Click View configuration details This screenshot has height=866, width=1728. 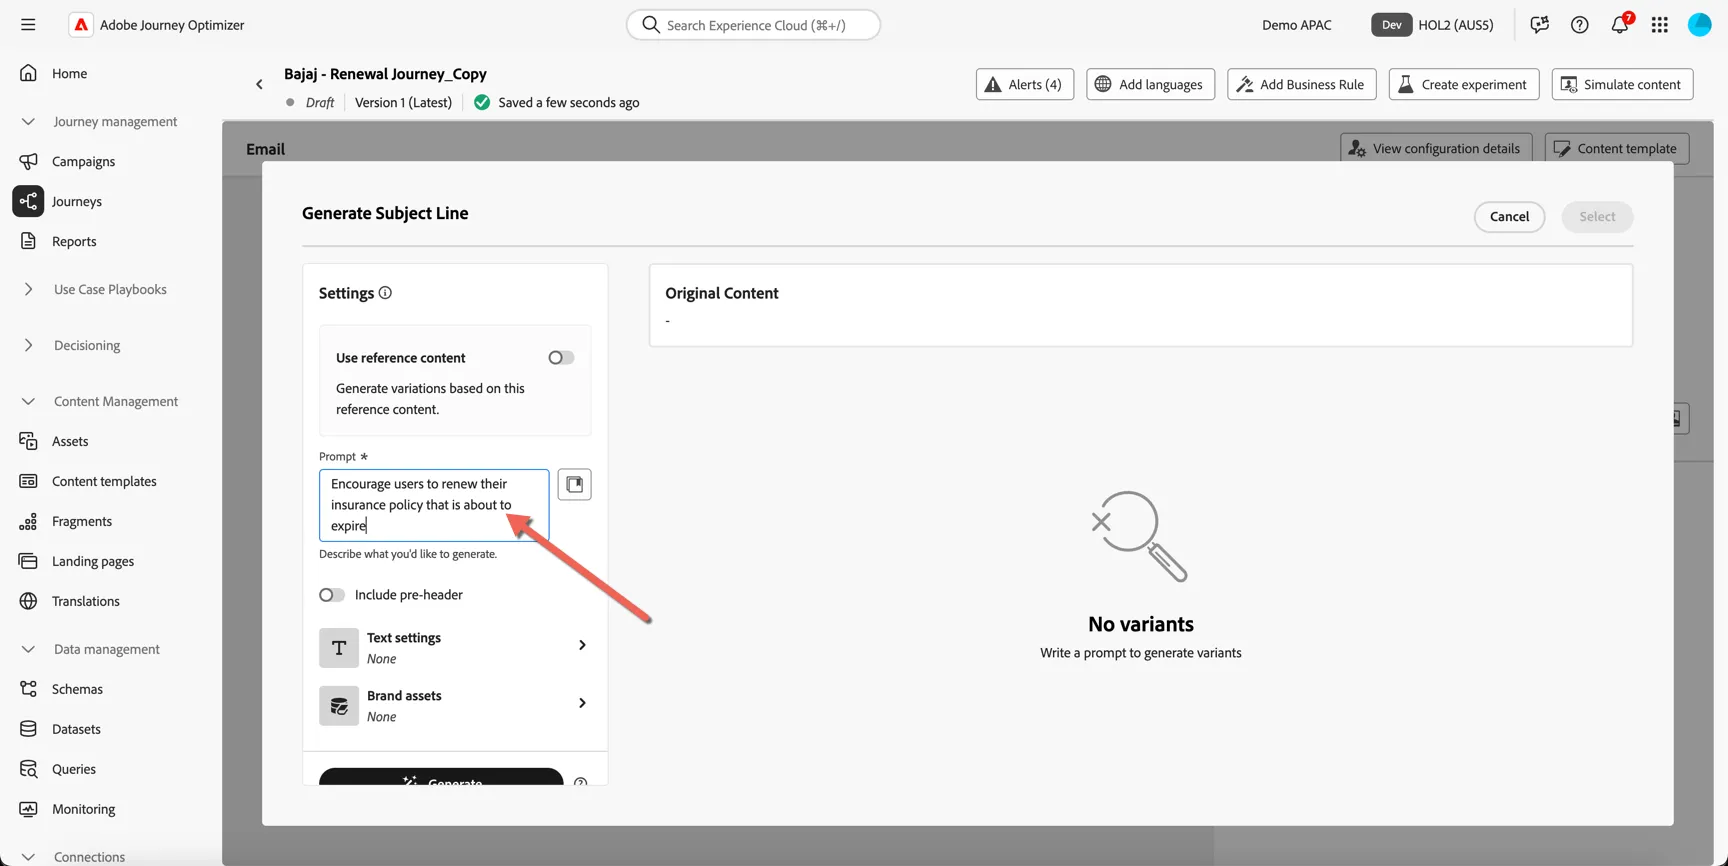tap(1436, 148)
